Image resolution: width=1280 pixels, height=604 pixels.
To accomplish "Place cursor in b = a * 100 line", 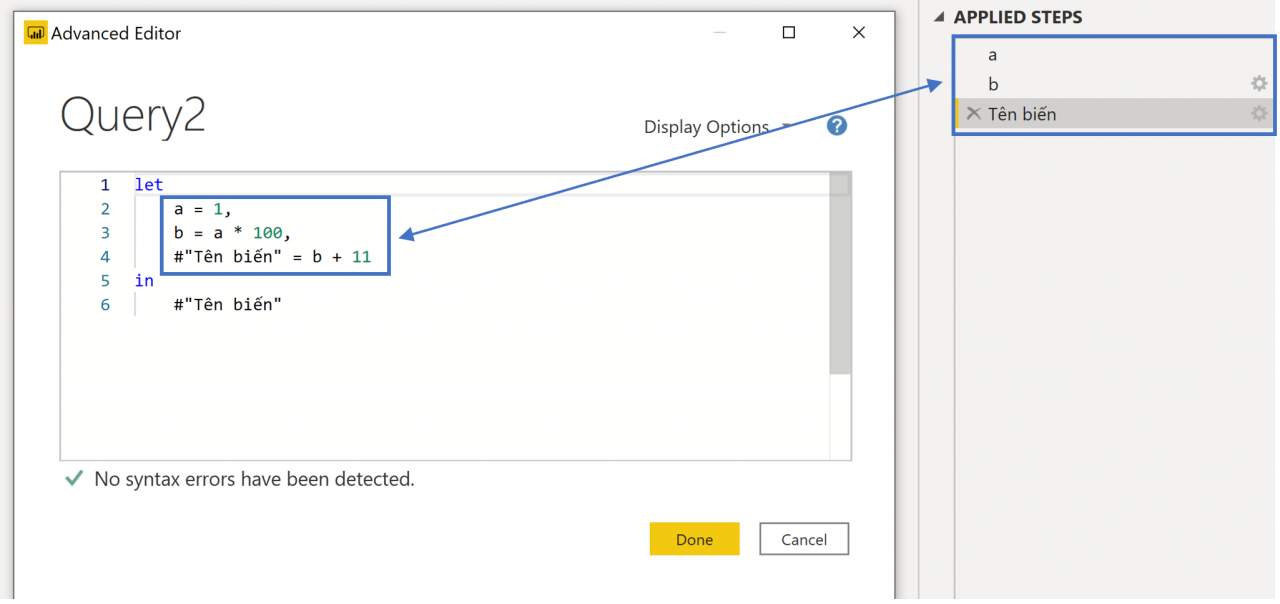I will [x=230, y=233].
